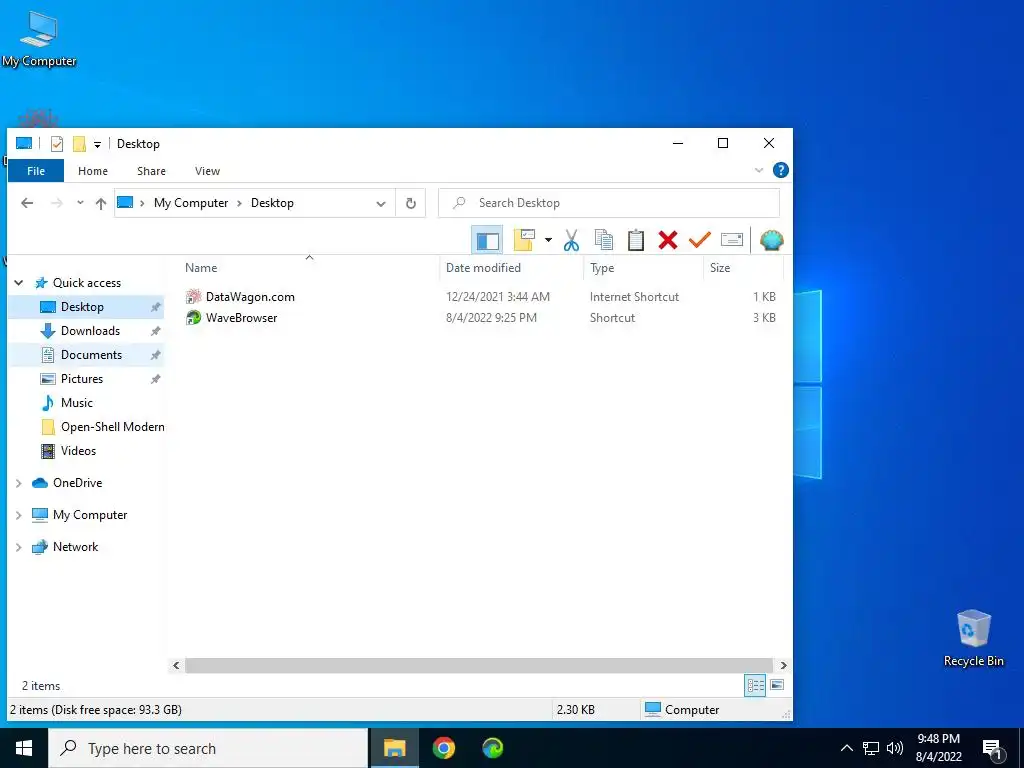Switch to Large icons view button
The height and width of the screenshot is (768, 1024).
776,686
